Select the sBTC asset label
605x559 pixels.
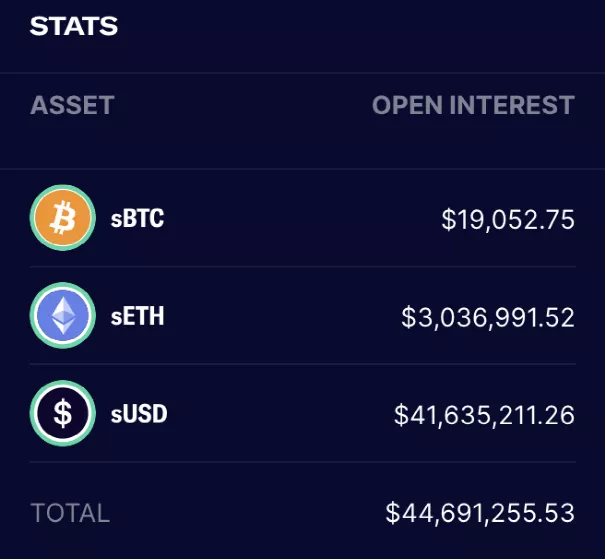click(x=137, y=218)
